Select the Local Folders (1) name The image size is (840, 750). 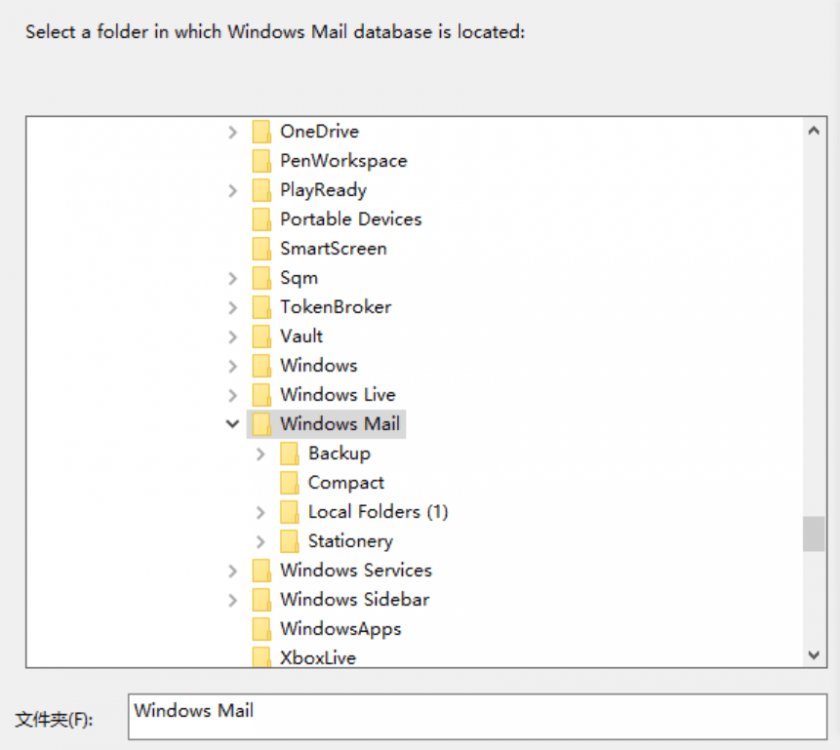(378, 512)
